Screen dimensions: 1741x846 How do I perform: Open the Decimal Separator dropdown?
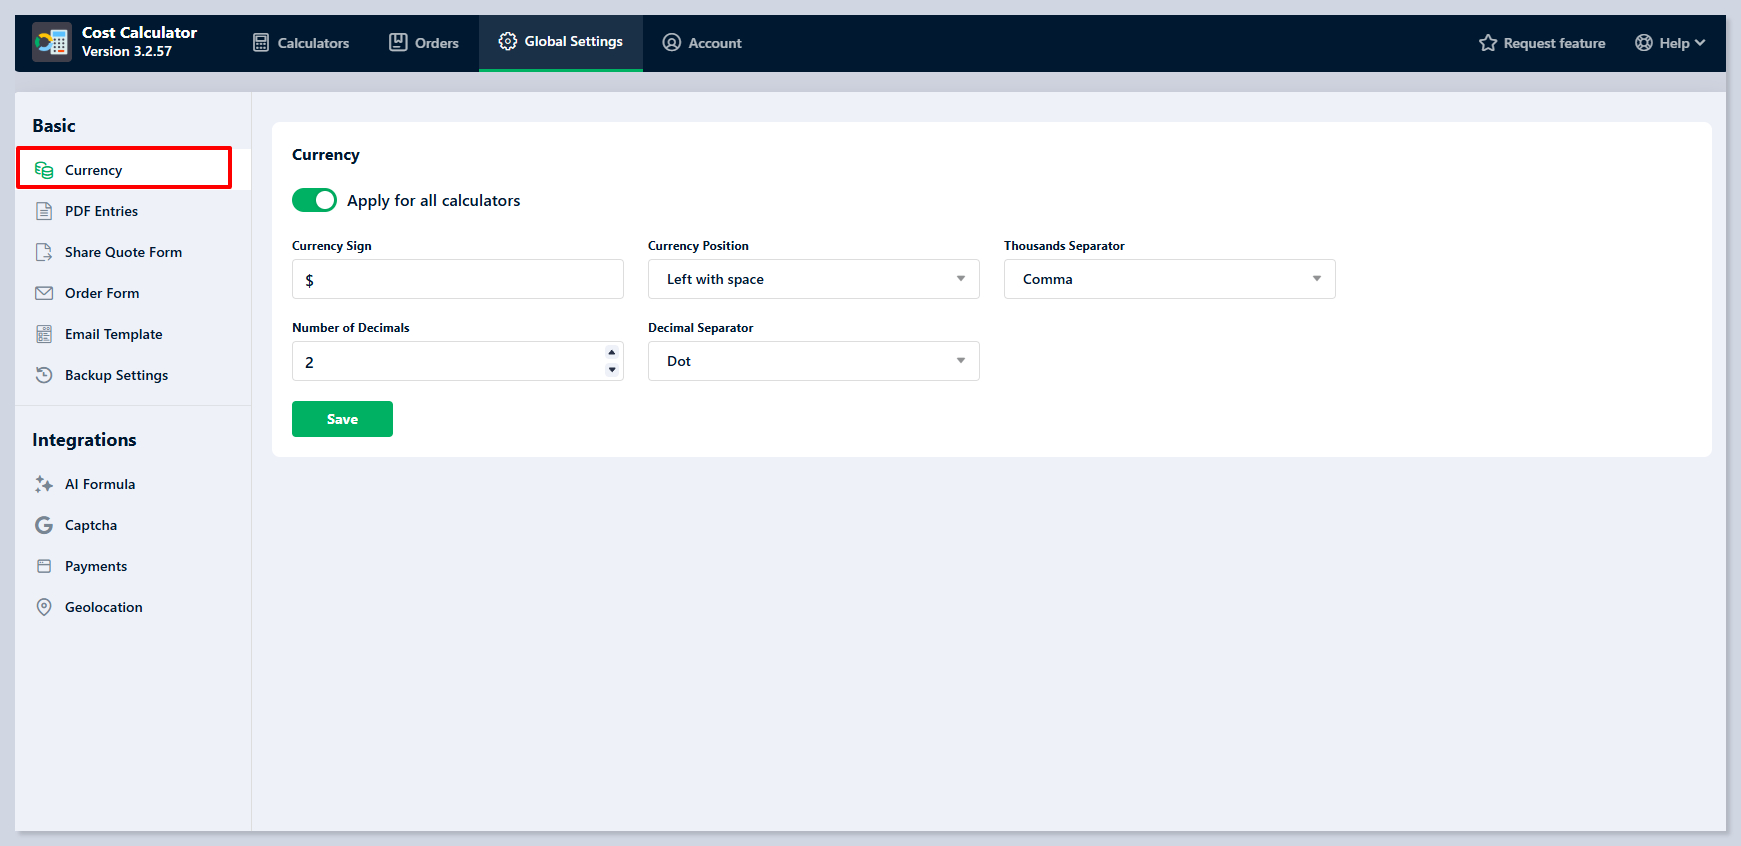click(813, 361)
